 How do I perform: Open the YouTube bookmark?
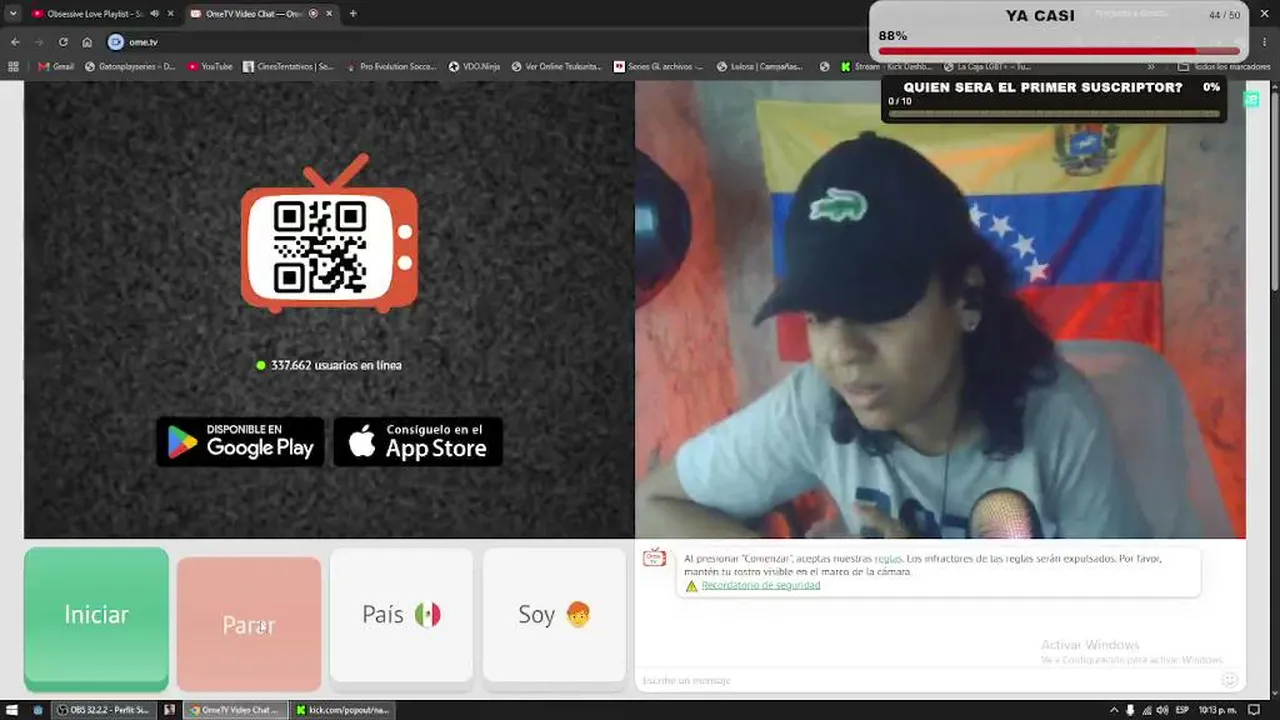(210, 67)
